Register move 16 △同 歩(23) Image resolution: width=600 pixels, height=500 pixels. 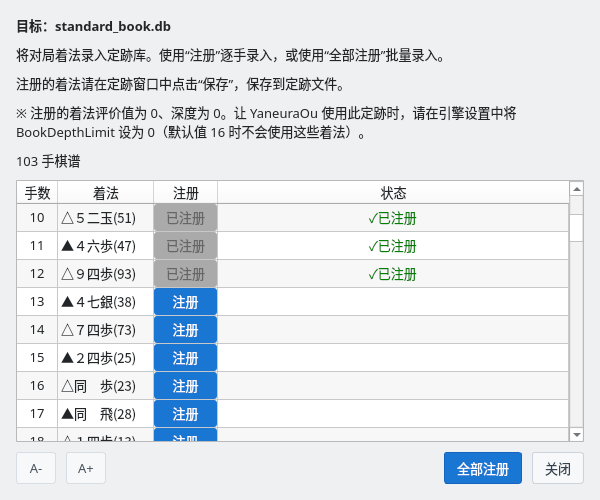pos(186,386)
